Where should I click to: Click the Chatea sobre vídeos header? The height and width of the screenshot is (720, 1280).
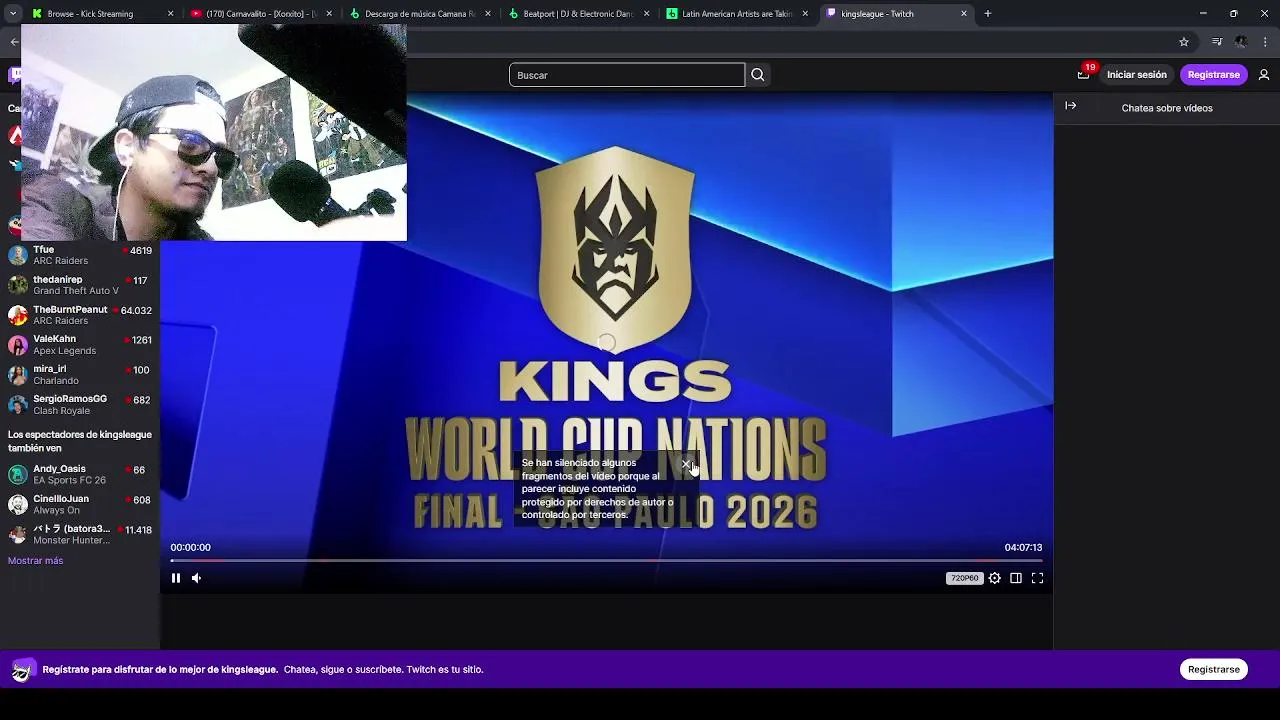point(1167,108)
